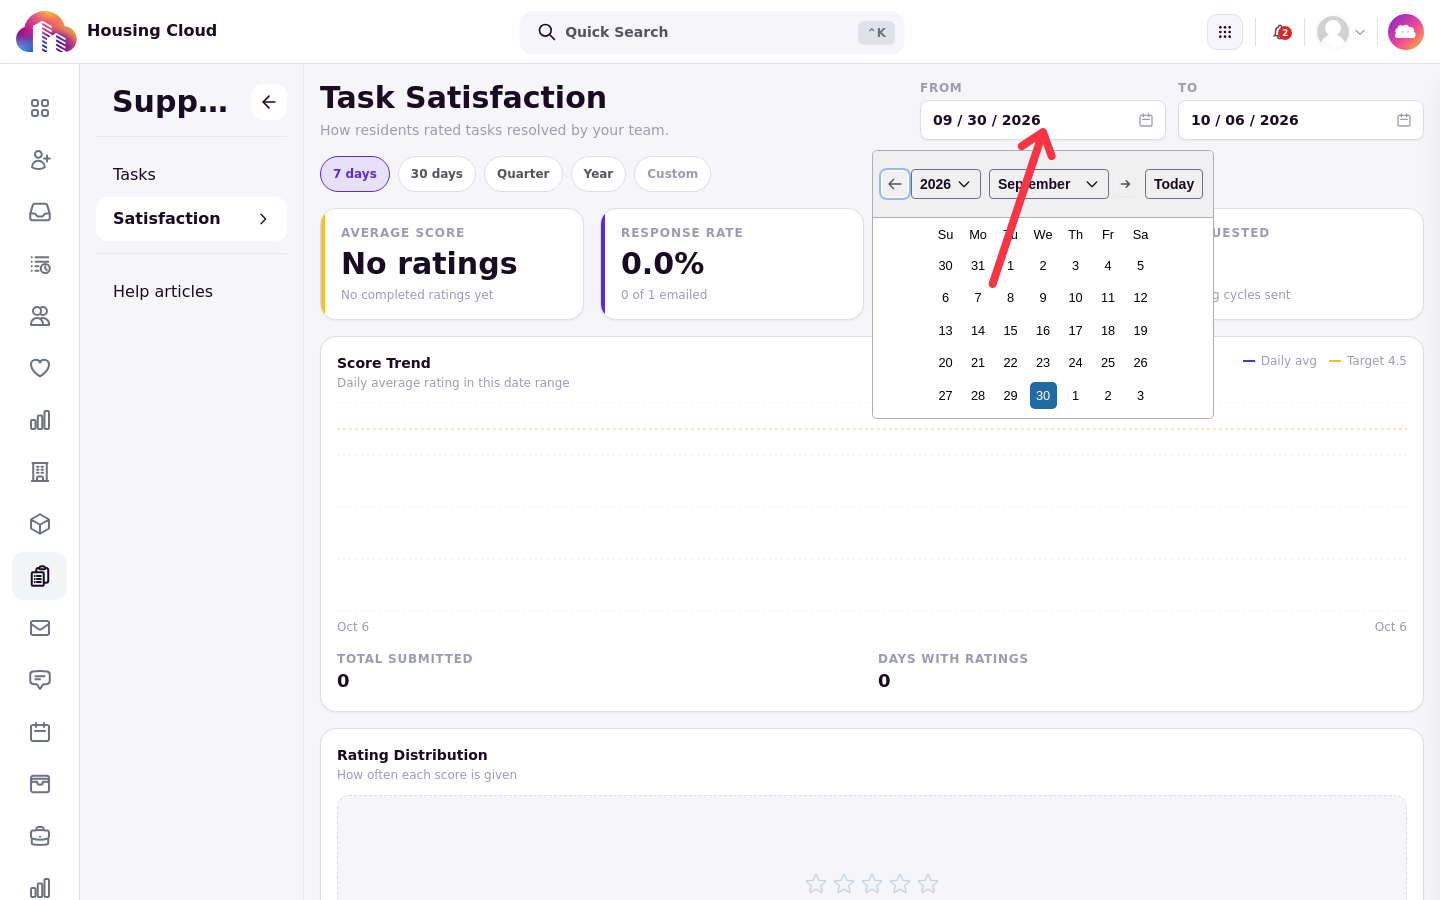
Task: Click the pink cloud avatar icon
Action: click(1406, 32)
